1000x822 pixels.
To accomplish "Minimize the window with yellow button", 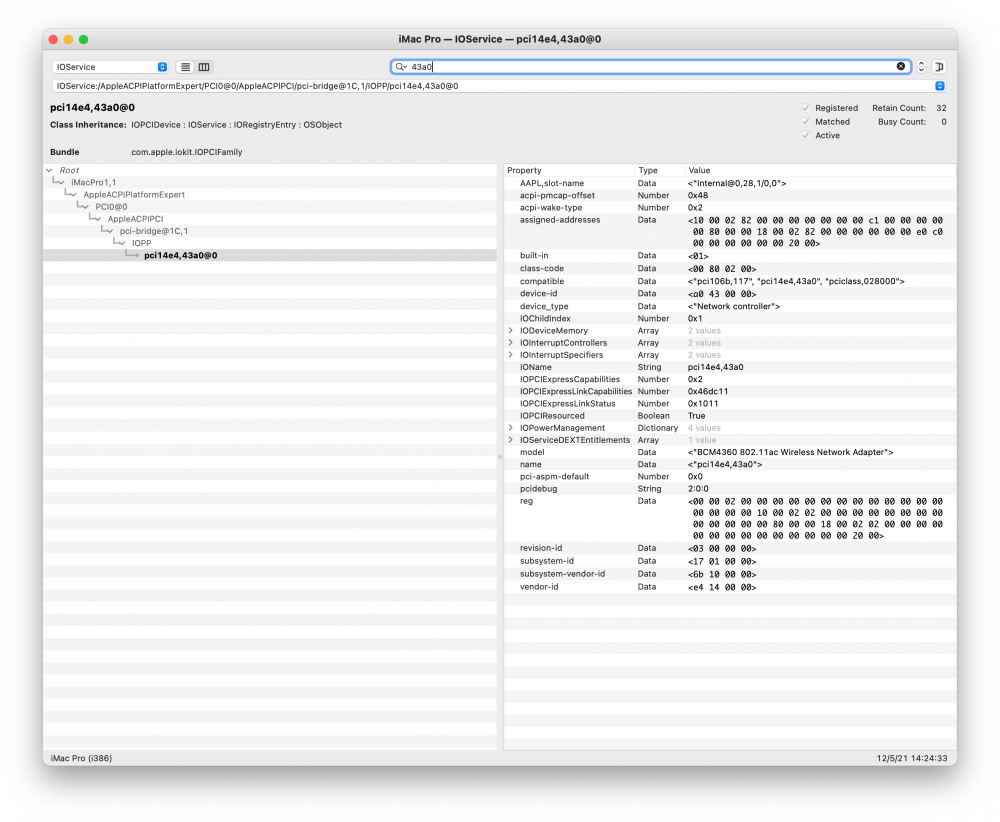I will (x=68, y=40).
